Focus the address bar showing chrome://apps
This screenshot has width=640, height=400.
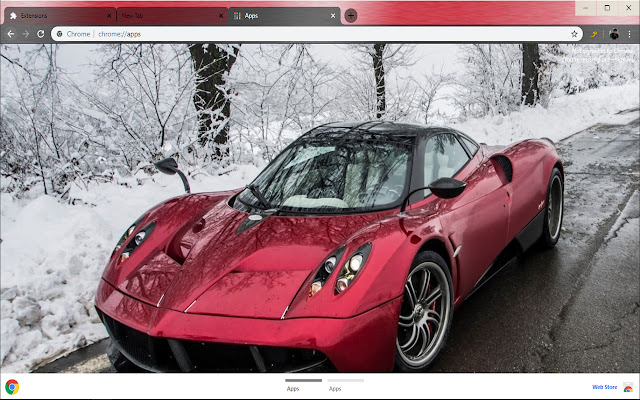point(316,34)
